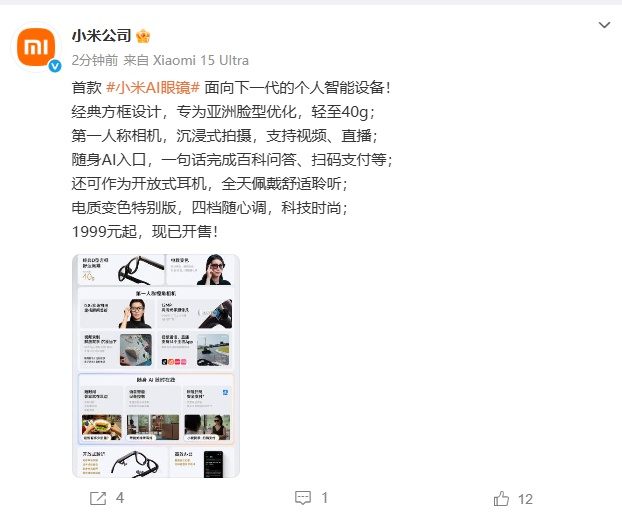Click the line 1999元起，现已开售！

(x=145, y=232)
